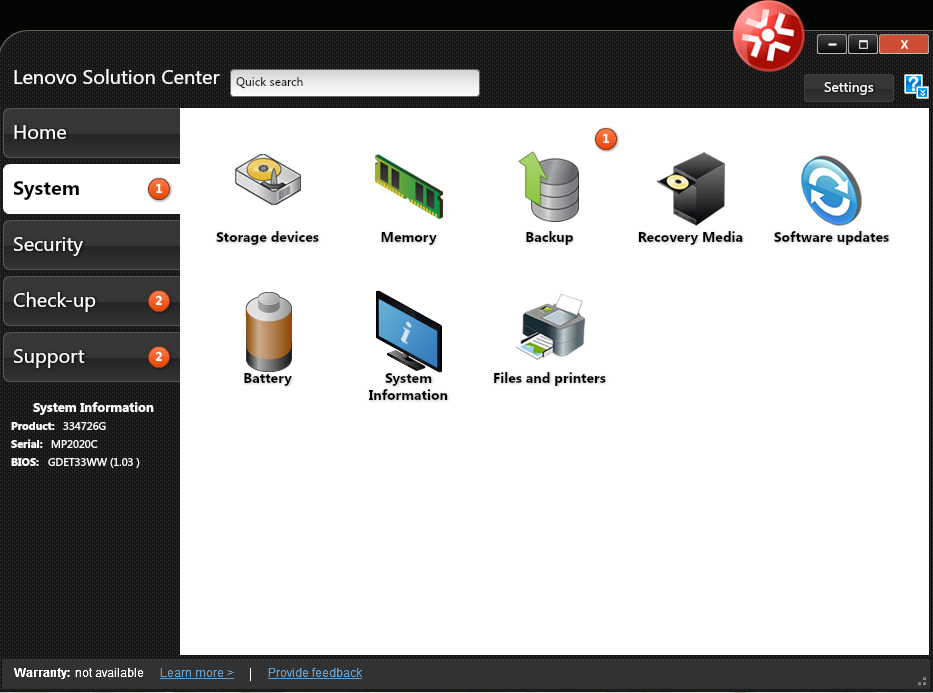Open the Memory module icon
This screenshot has width=933, height=693.
(409, 186)
